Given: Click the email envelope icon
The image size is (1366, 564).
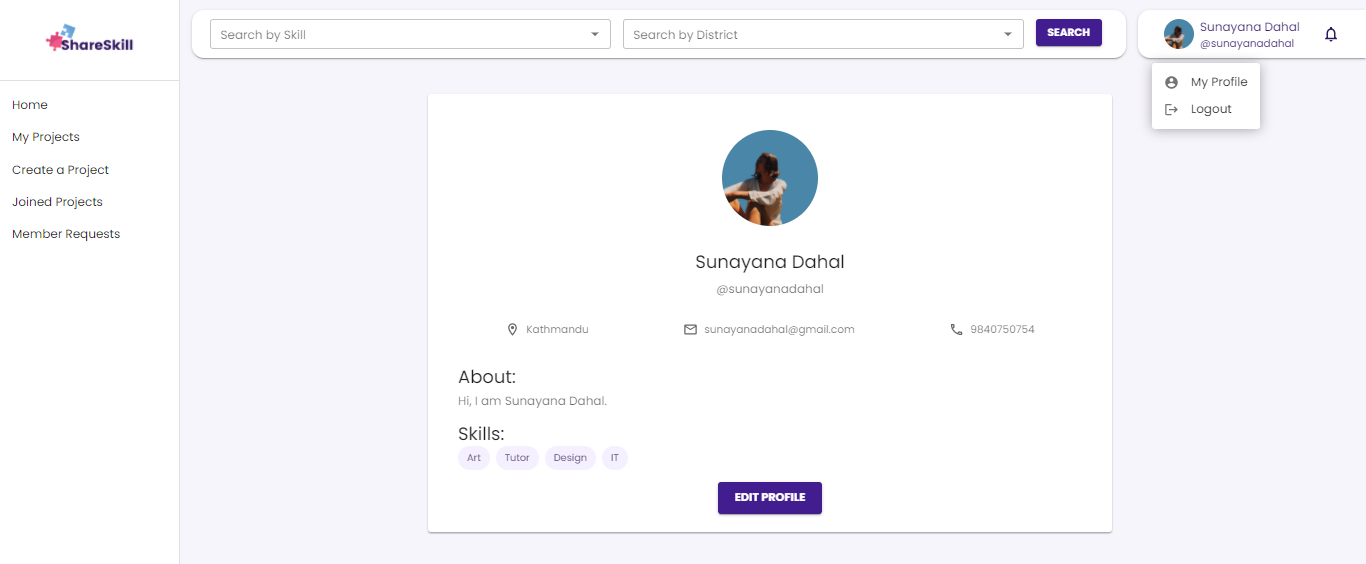Looking at the screenshot, I should (x=690, y=329).
